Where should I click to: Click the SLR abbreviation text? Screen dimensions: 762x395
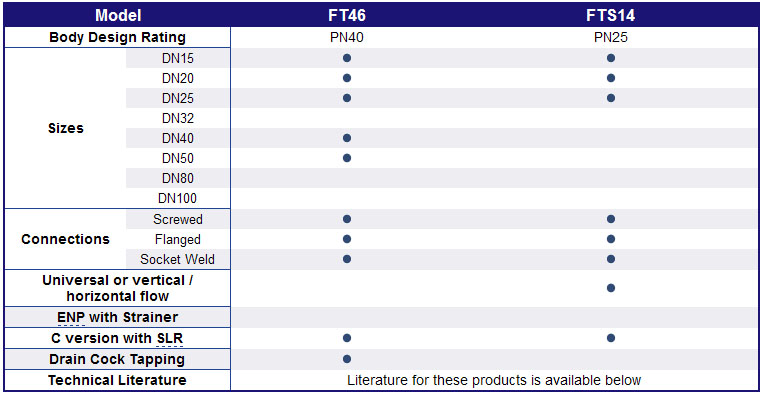tap(170, 338)
